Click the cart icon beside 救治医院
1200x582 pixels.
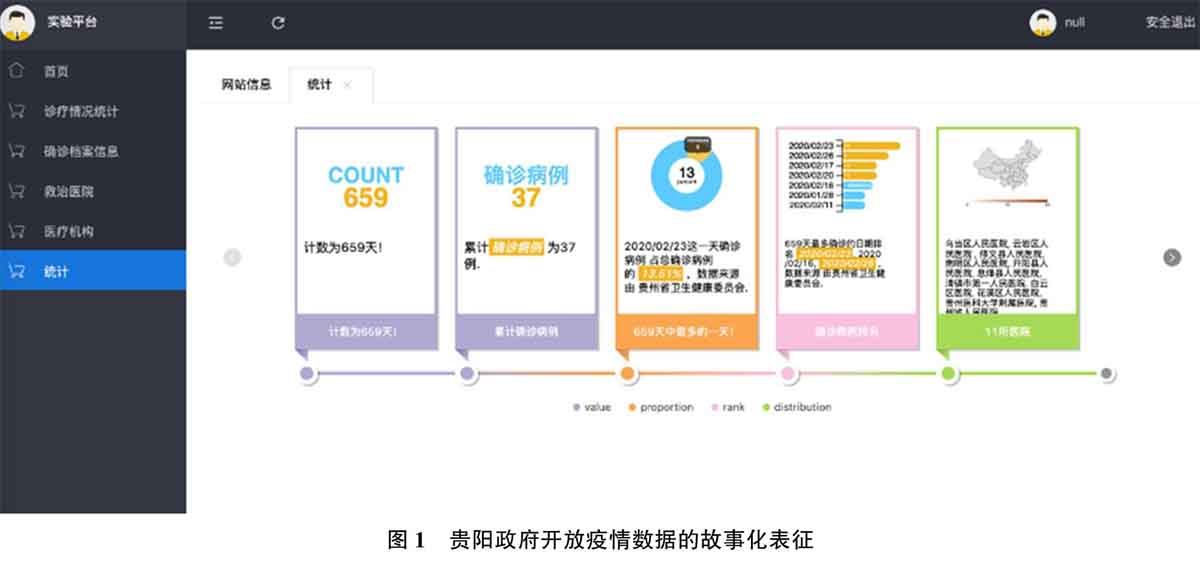[x=16, y=191]
